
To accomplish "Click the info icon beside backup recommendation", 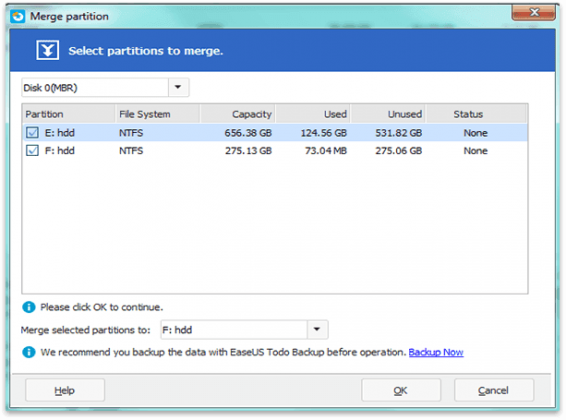I will click(29, 352).
